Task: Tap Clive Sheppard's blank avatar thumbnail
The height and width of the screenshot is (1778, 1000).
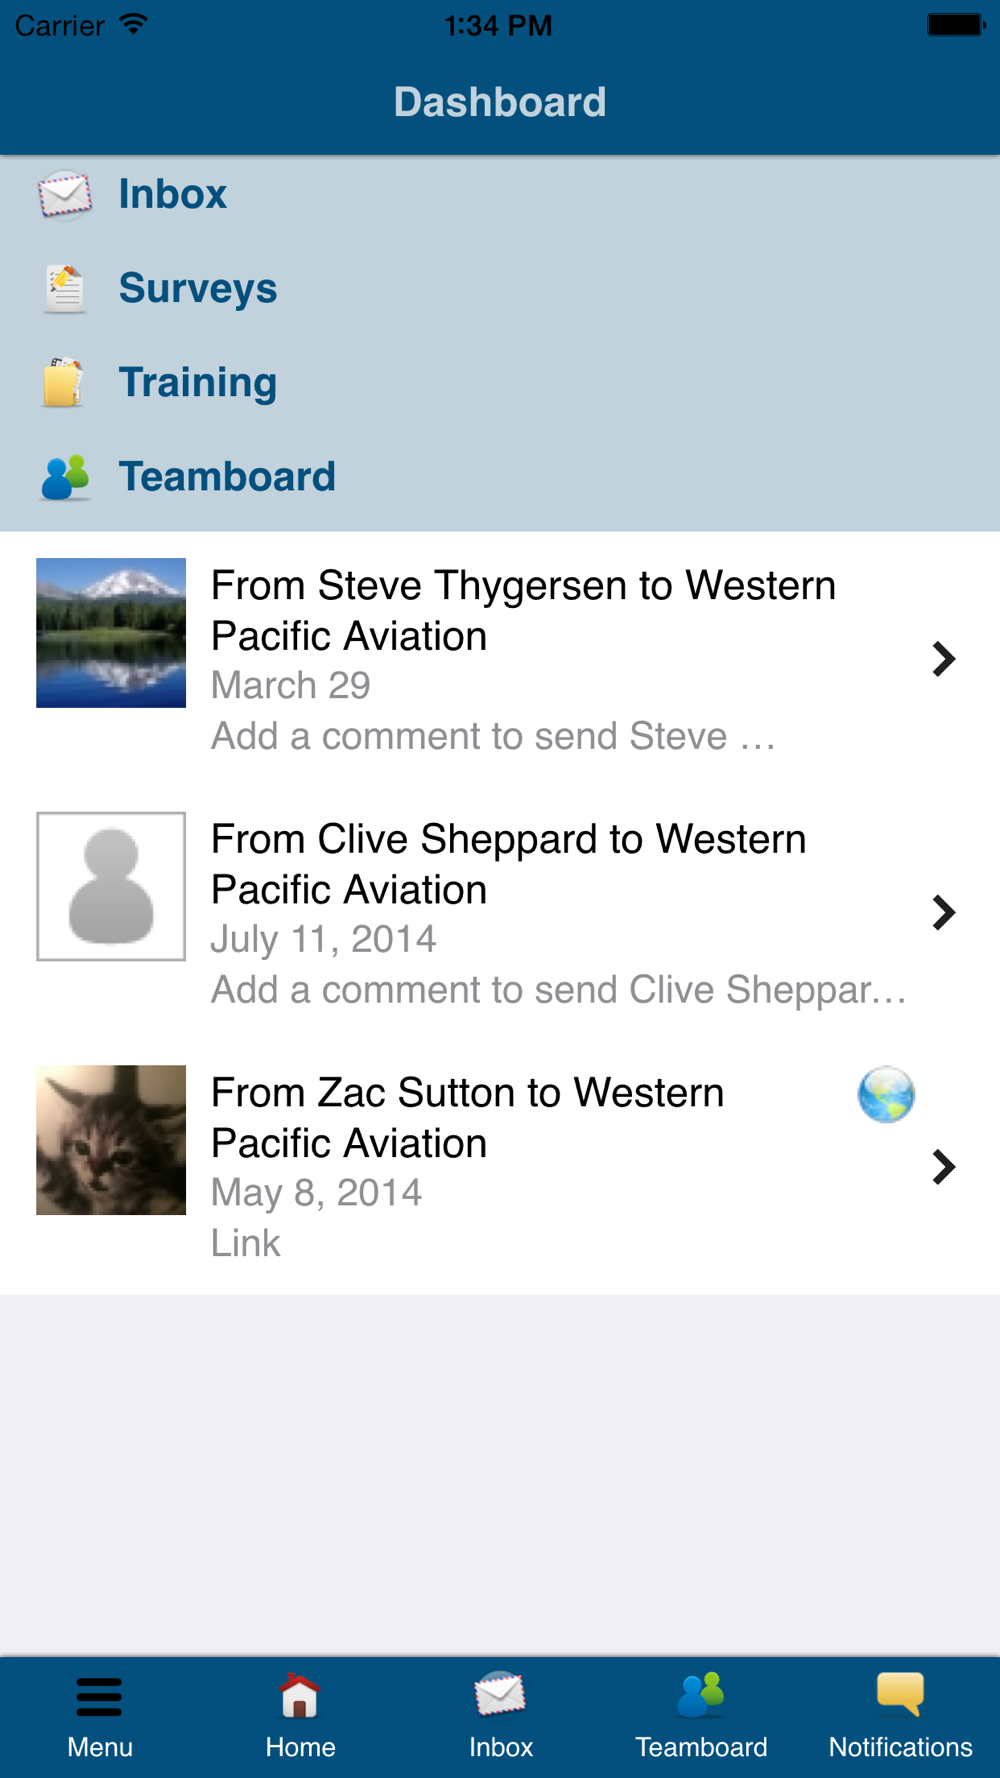Action: pyautogui.click(x=111, y=886)
